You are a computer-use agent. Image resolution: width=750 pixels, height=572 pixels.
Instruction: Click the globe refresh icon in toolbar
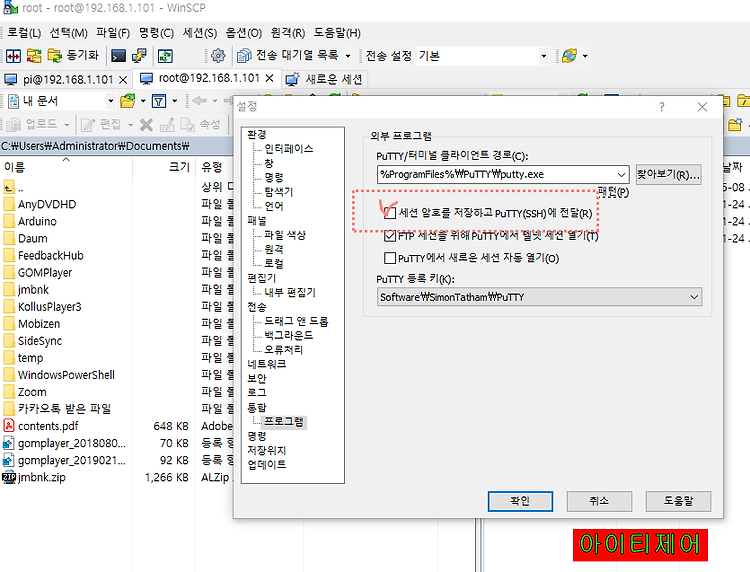coord(569,56)
